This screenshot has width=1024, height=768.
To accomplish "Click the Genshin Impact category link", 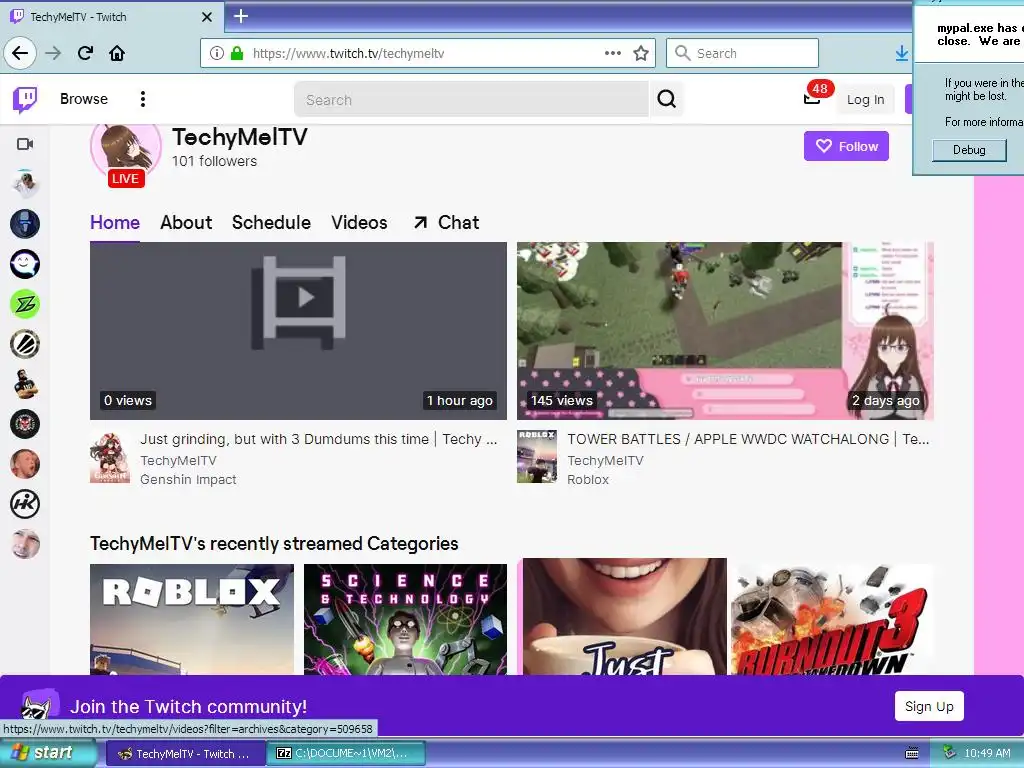I will tap(188, 479).
